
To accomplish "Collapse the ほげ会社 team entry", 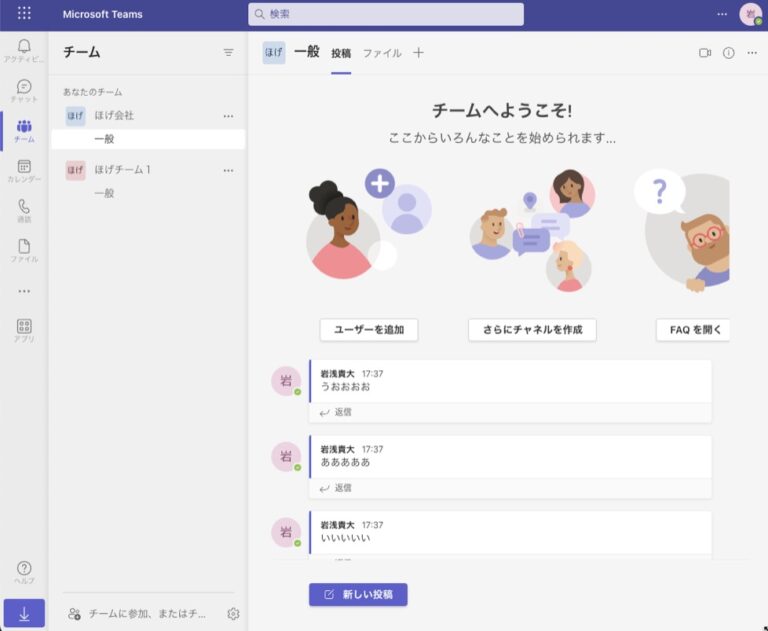I will (x=114, y=116).
